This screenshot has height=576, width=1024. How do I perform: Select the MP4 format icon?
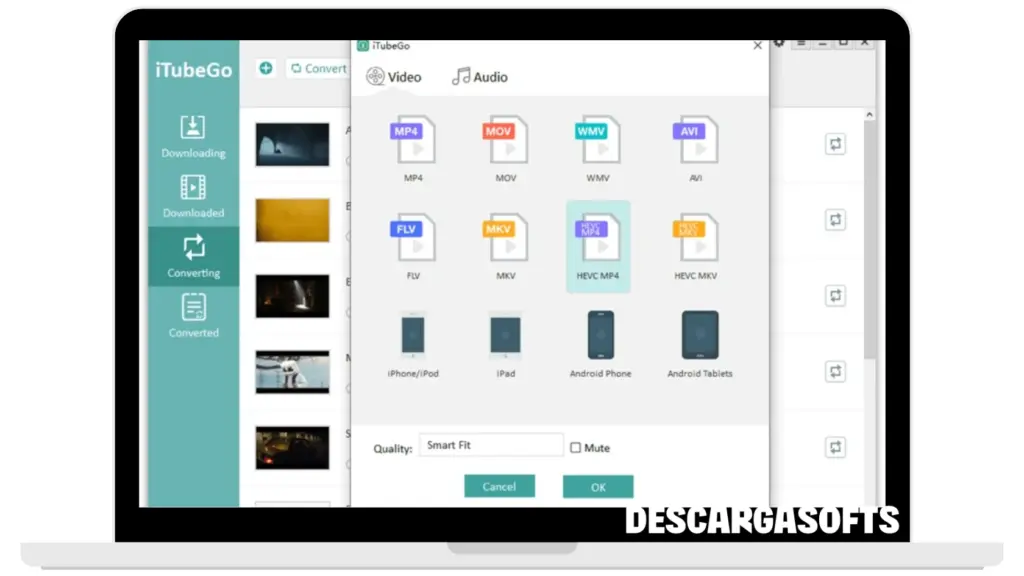point(413,140)
